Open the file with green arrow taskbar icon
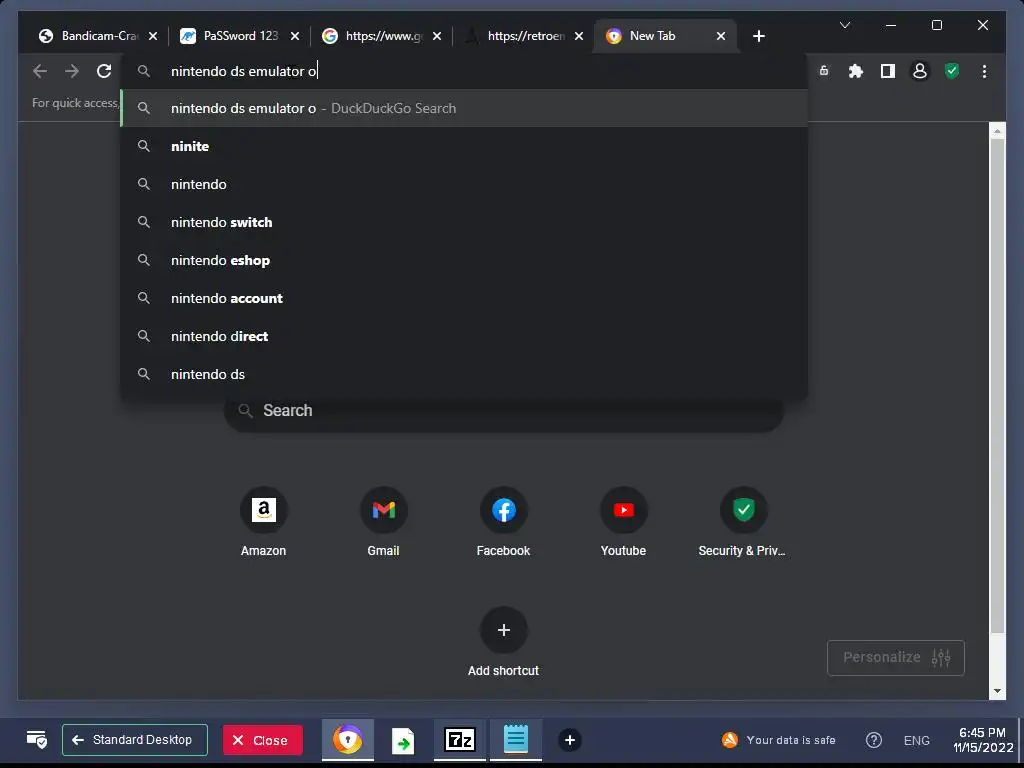Screen dimensions: 1024x768 (403, 741)
